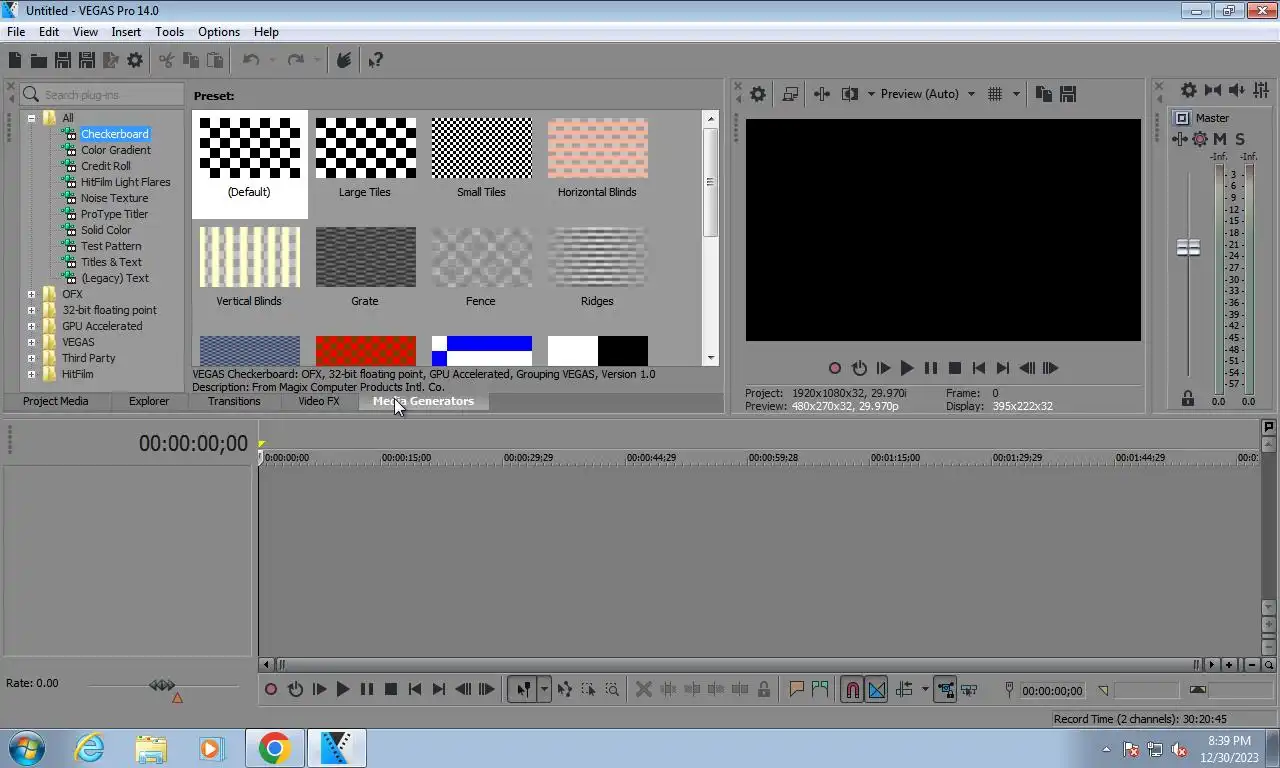Click the Video Output FX icon

(822, 94)
